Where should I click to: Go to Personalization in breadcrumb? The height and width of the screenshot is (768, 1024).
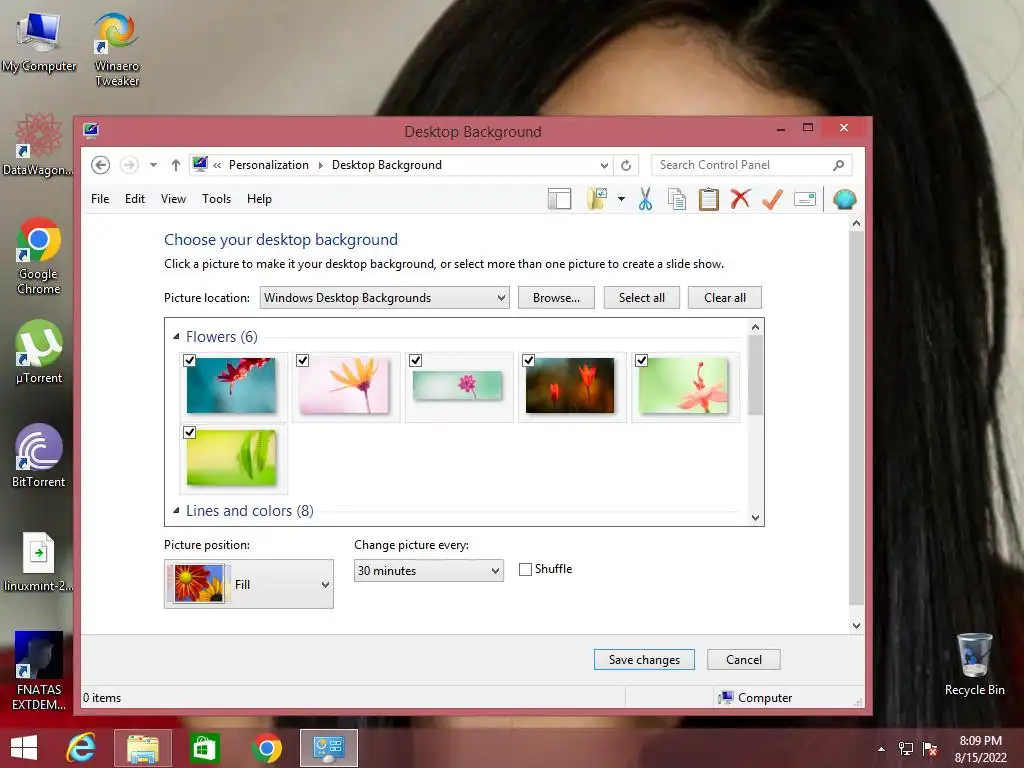(268, 165)
